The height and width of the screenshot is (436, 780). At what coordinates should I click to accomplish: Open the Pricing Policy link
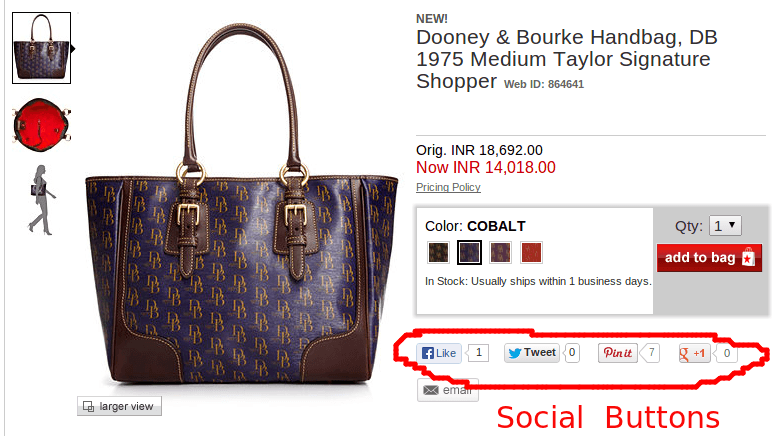coord(448,187)
